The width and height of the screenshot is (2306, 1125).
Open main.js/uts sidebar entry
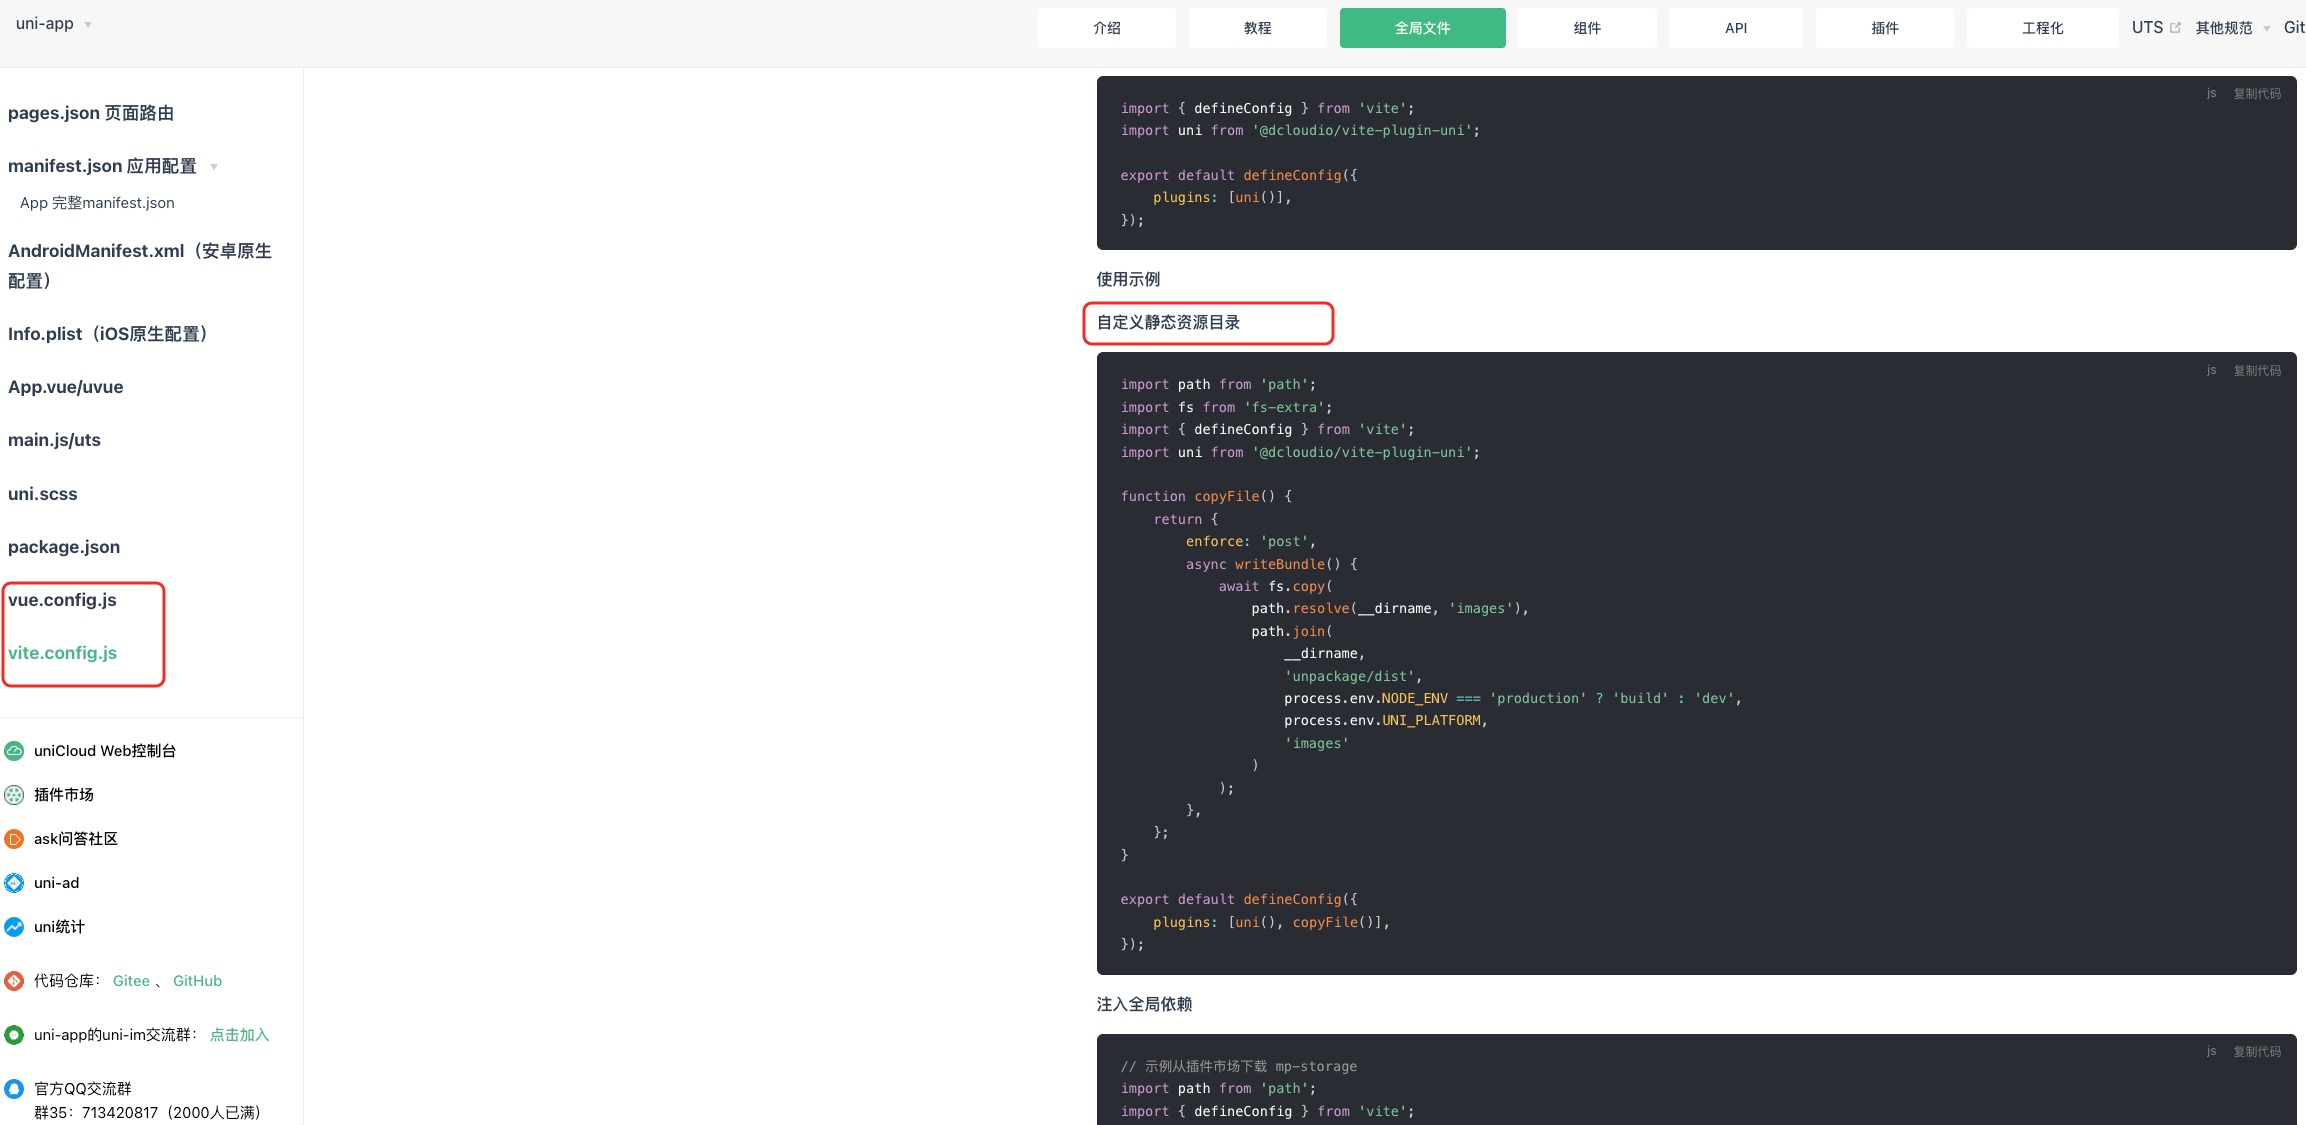click(x=54, y=440)
